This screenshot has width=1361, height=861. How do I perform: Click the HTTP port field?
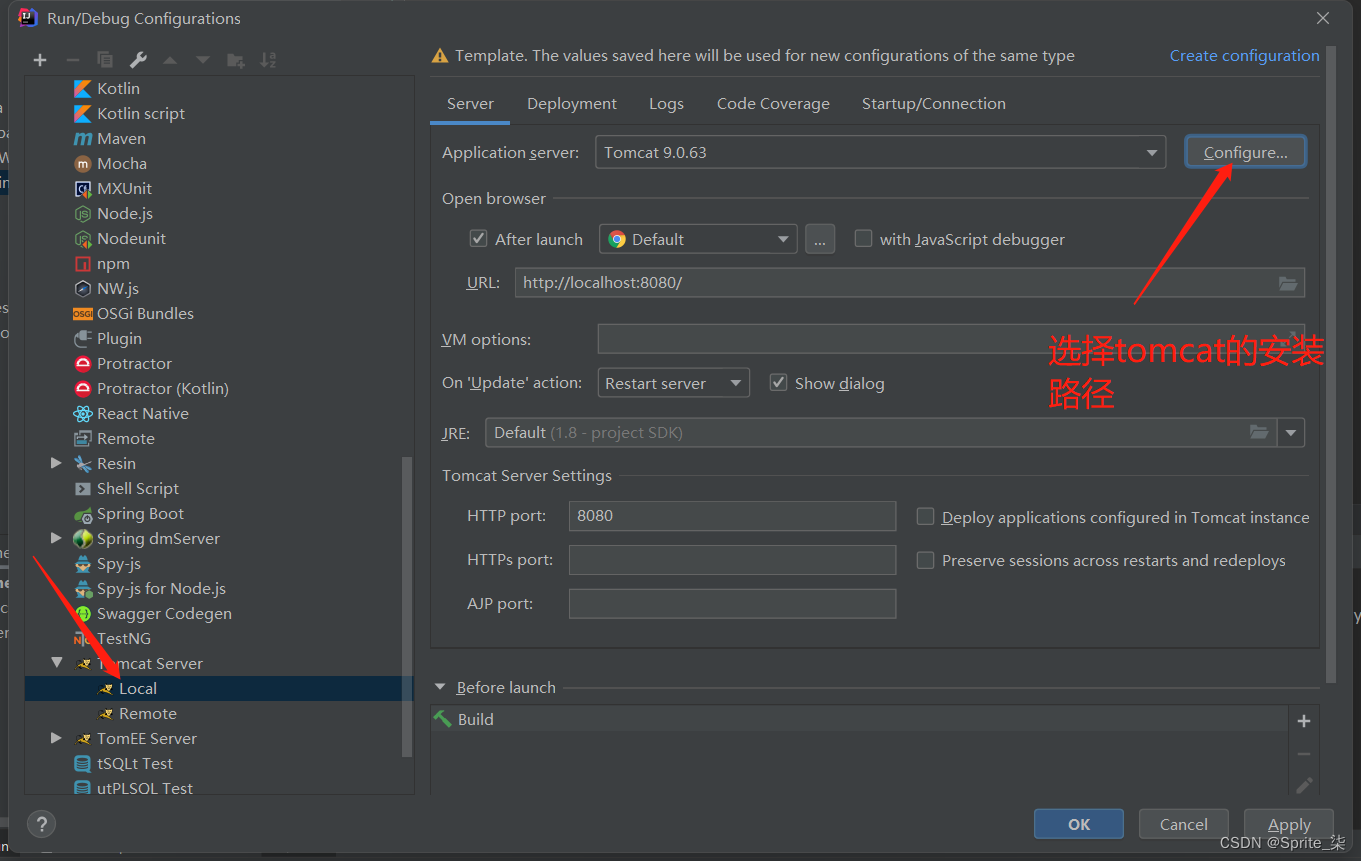tap(732, 516)
